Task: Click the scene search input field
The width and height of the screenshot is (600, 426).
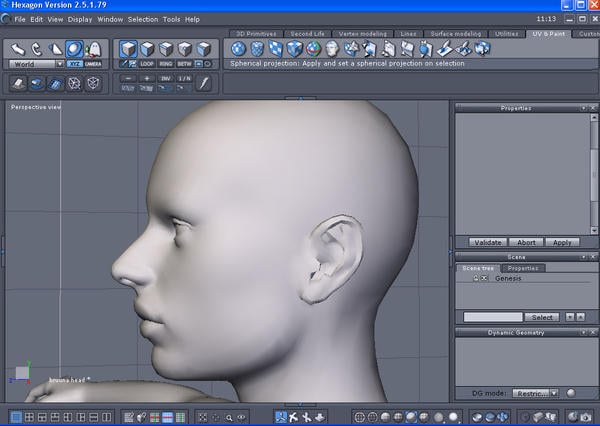Action: click(493, 317)
